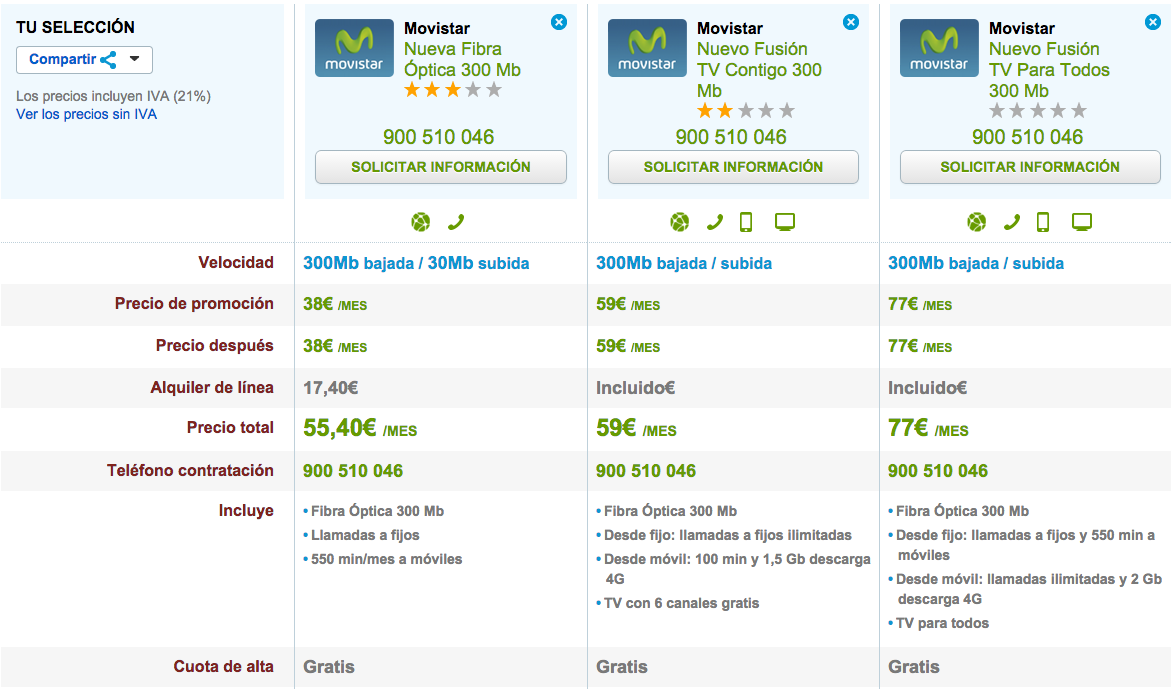Click internet globe icon under Nueva Fibra Óptica plan

point(421,222)
